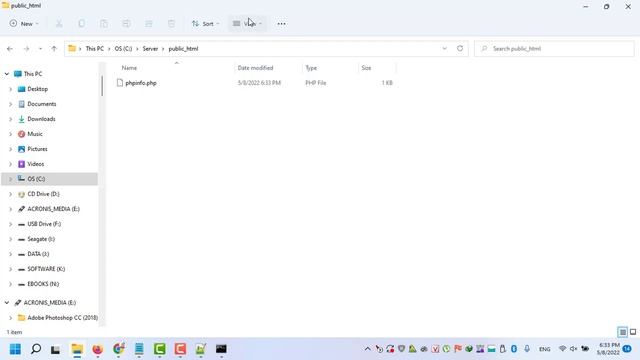Open Task View on taskbar

56,349
